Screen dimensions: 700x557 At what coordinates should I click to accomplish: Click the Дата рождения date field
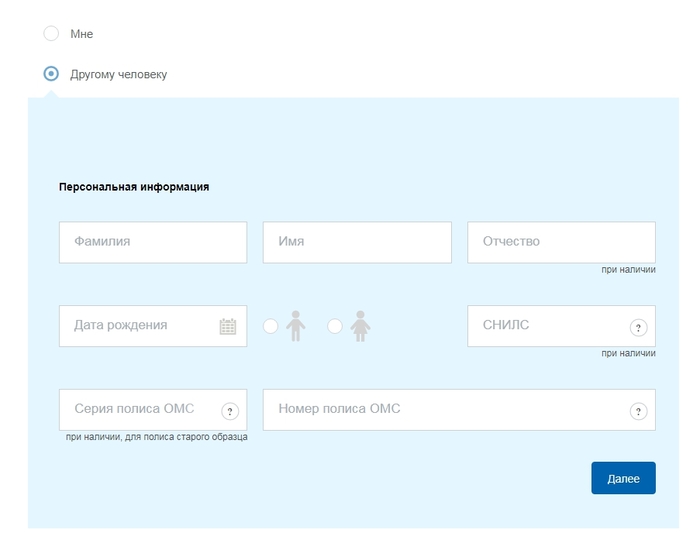tap(135, 326)
